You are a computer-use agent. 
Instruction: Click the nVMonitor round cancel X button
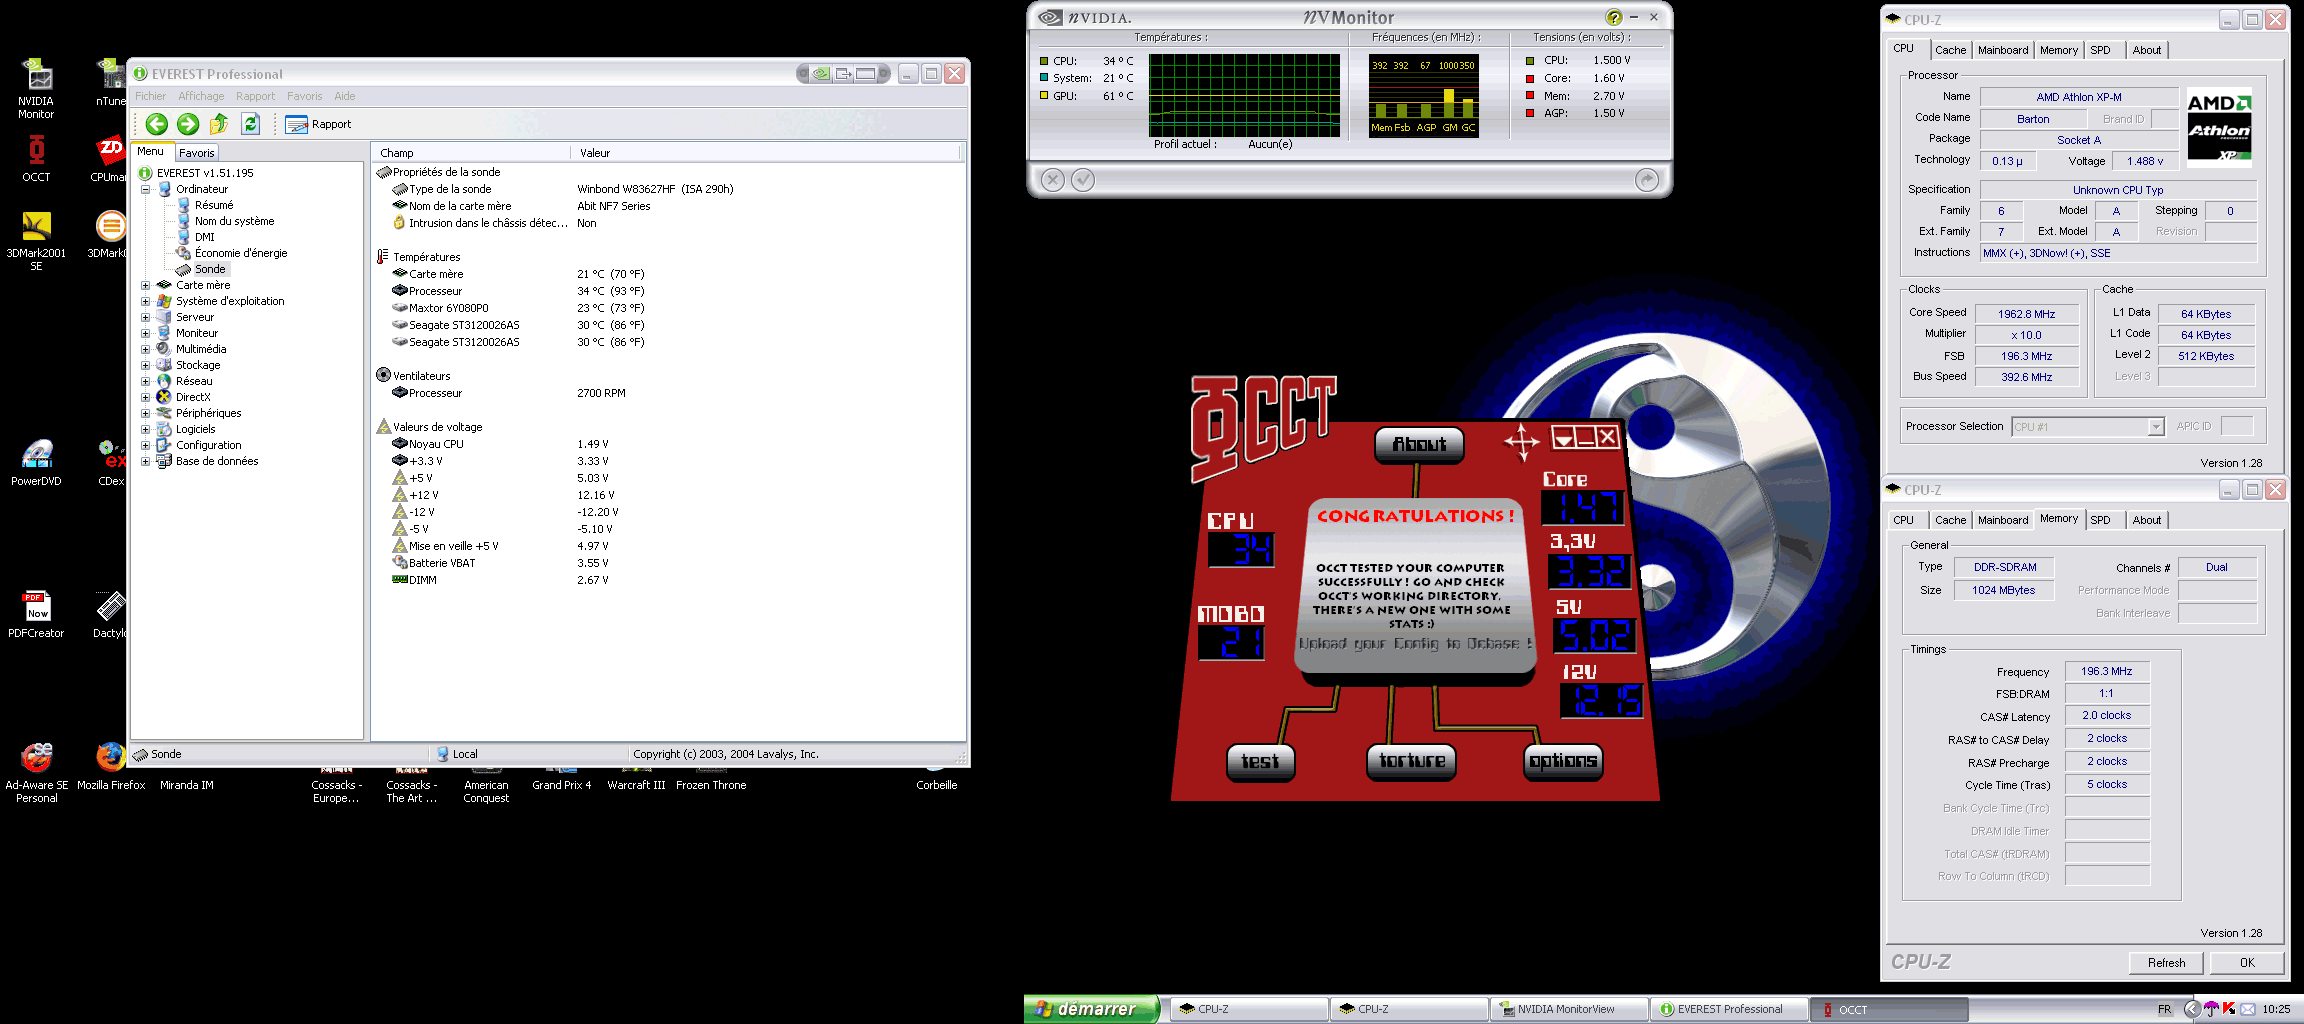point(1052,180)
